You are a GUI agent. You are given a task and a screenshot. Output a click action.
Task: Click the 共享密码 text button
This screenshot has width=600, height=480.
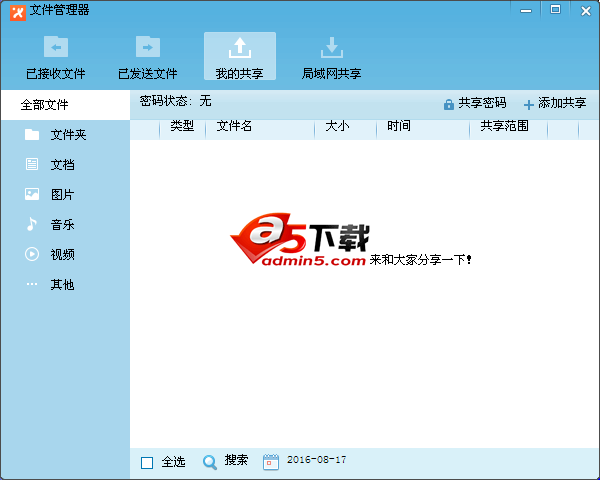[x=482, y=103]
